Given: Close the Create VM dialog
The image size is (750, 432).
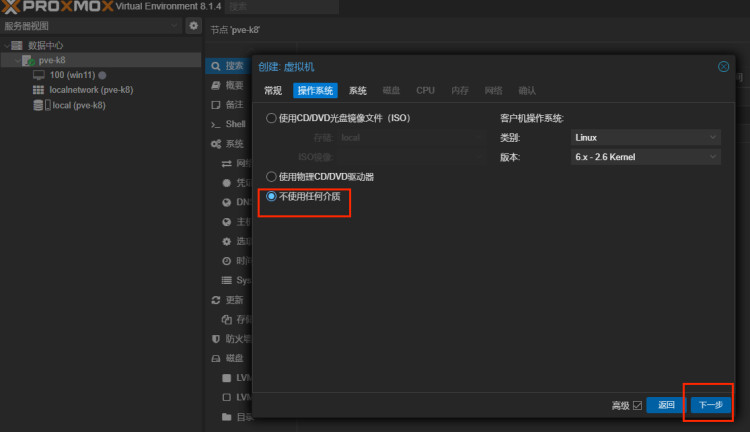Looking at the screenshot, I should click(723, 67).
